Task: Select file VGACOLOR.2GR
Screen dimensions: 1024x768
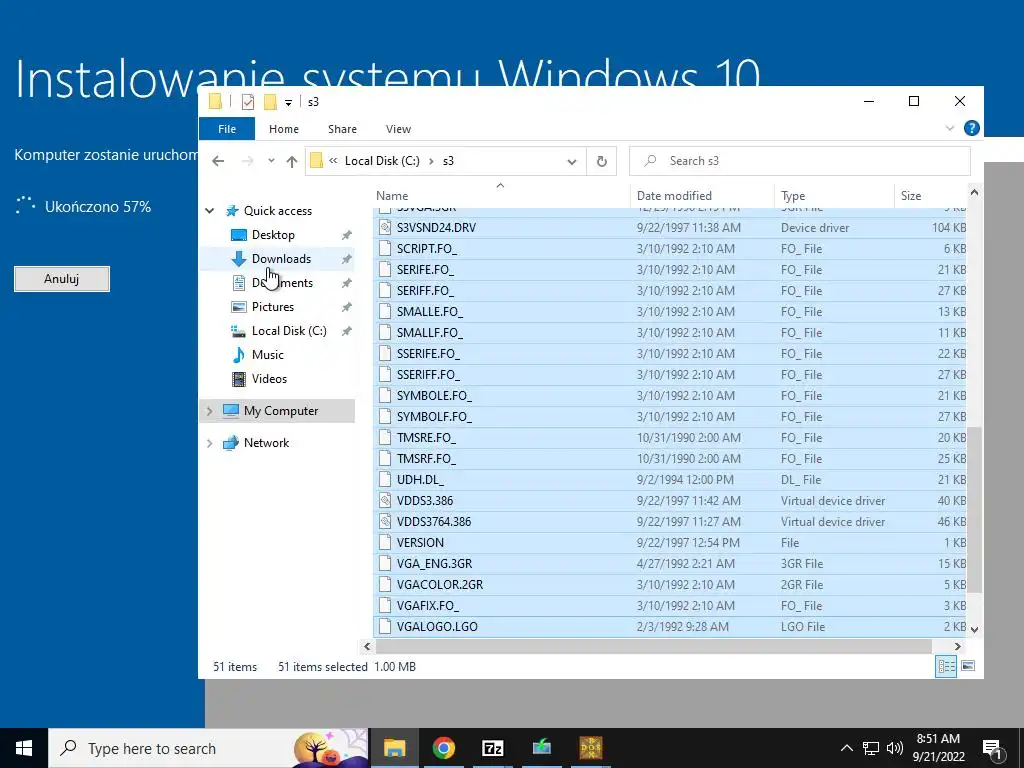Action: pyautogui.click(x=440, y=584)
